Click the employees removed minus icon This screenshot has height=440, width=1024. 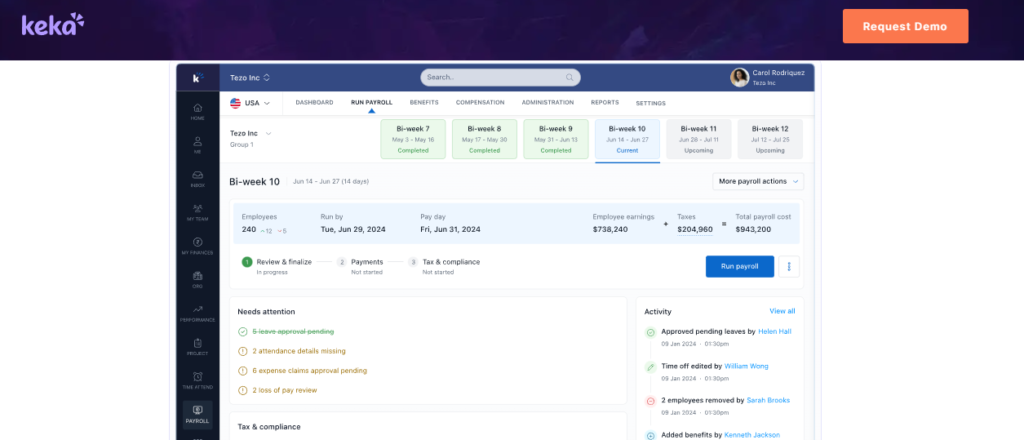[650, 401]
